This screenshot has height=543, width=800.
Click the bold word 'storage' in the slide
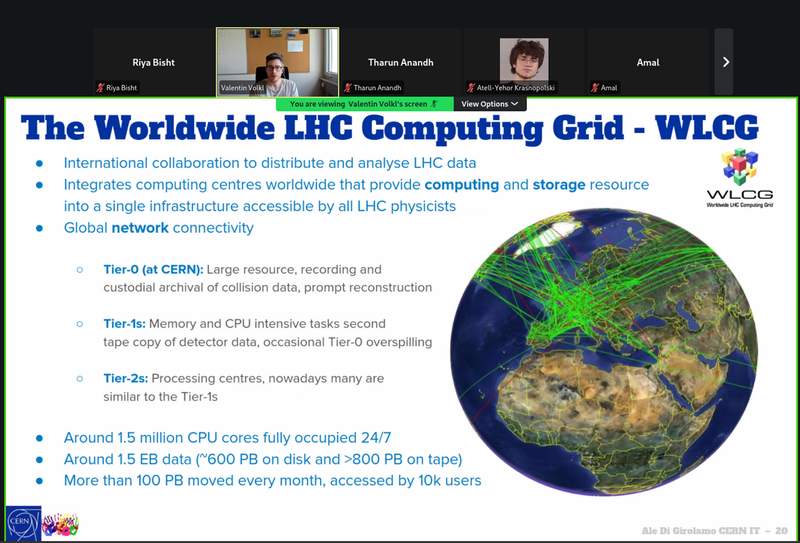click(x=559, y=185)
